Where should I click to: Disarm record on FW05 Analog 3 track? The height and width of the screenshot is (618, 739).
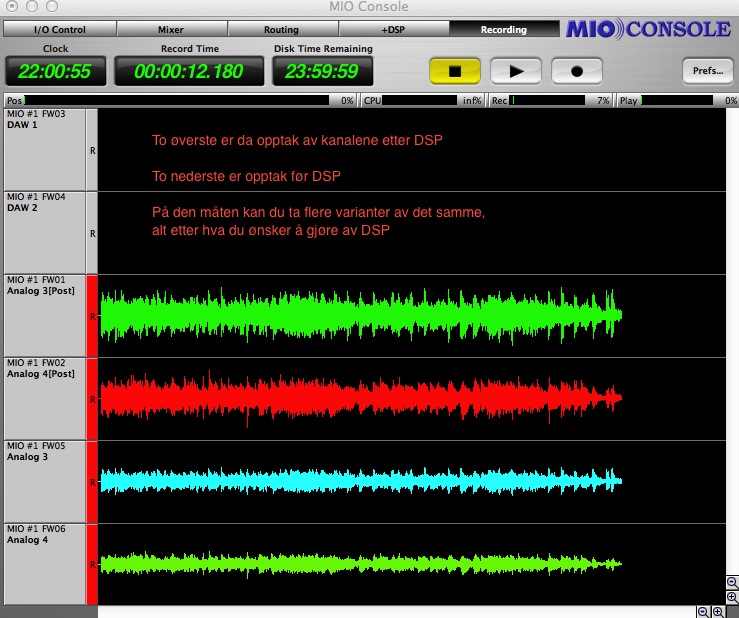(92, 482)
